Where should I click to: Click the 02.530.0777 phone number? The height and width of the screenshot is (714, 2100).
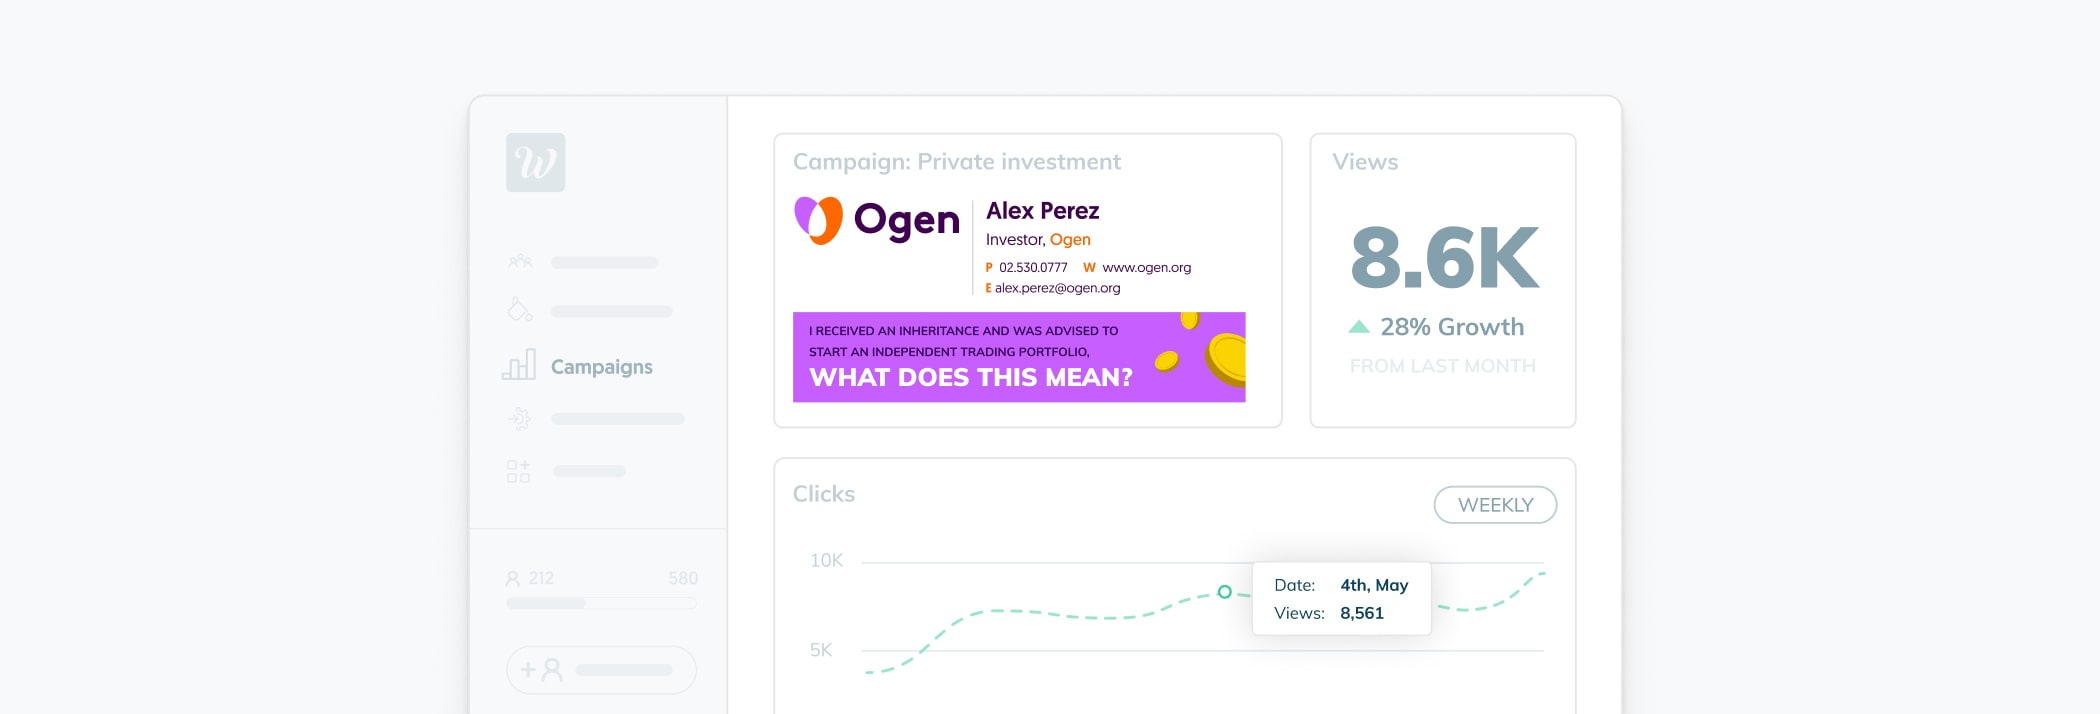1033,267
